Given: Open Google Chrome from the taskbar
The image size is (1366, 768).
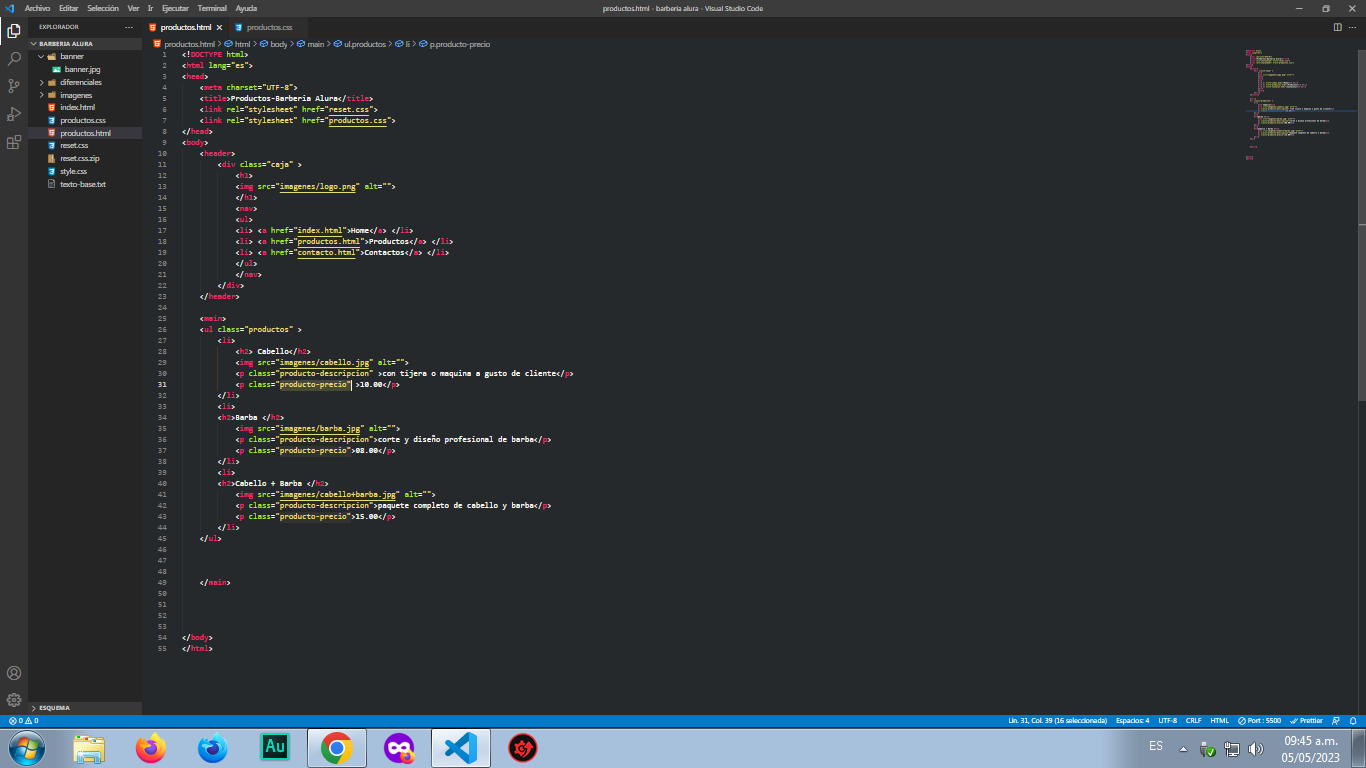Looking at the screenshot, I should point(336,747).
